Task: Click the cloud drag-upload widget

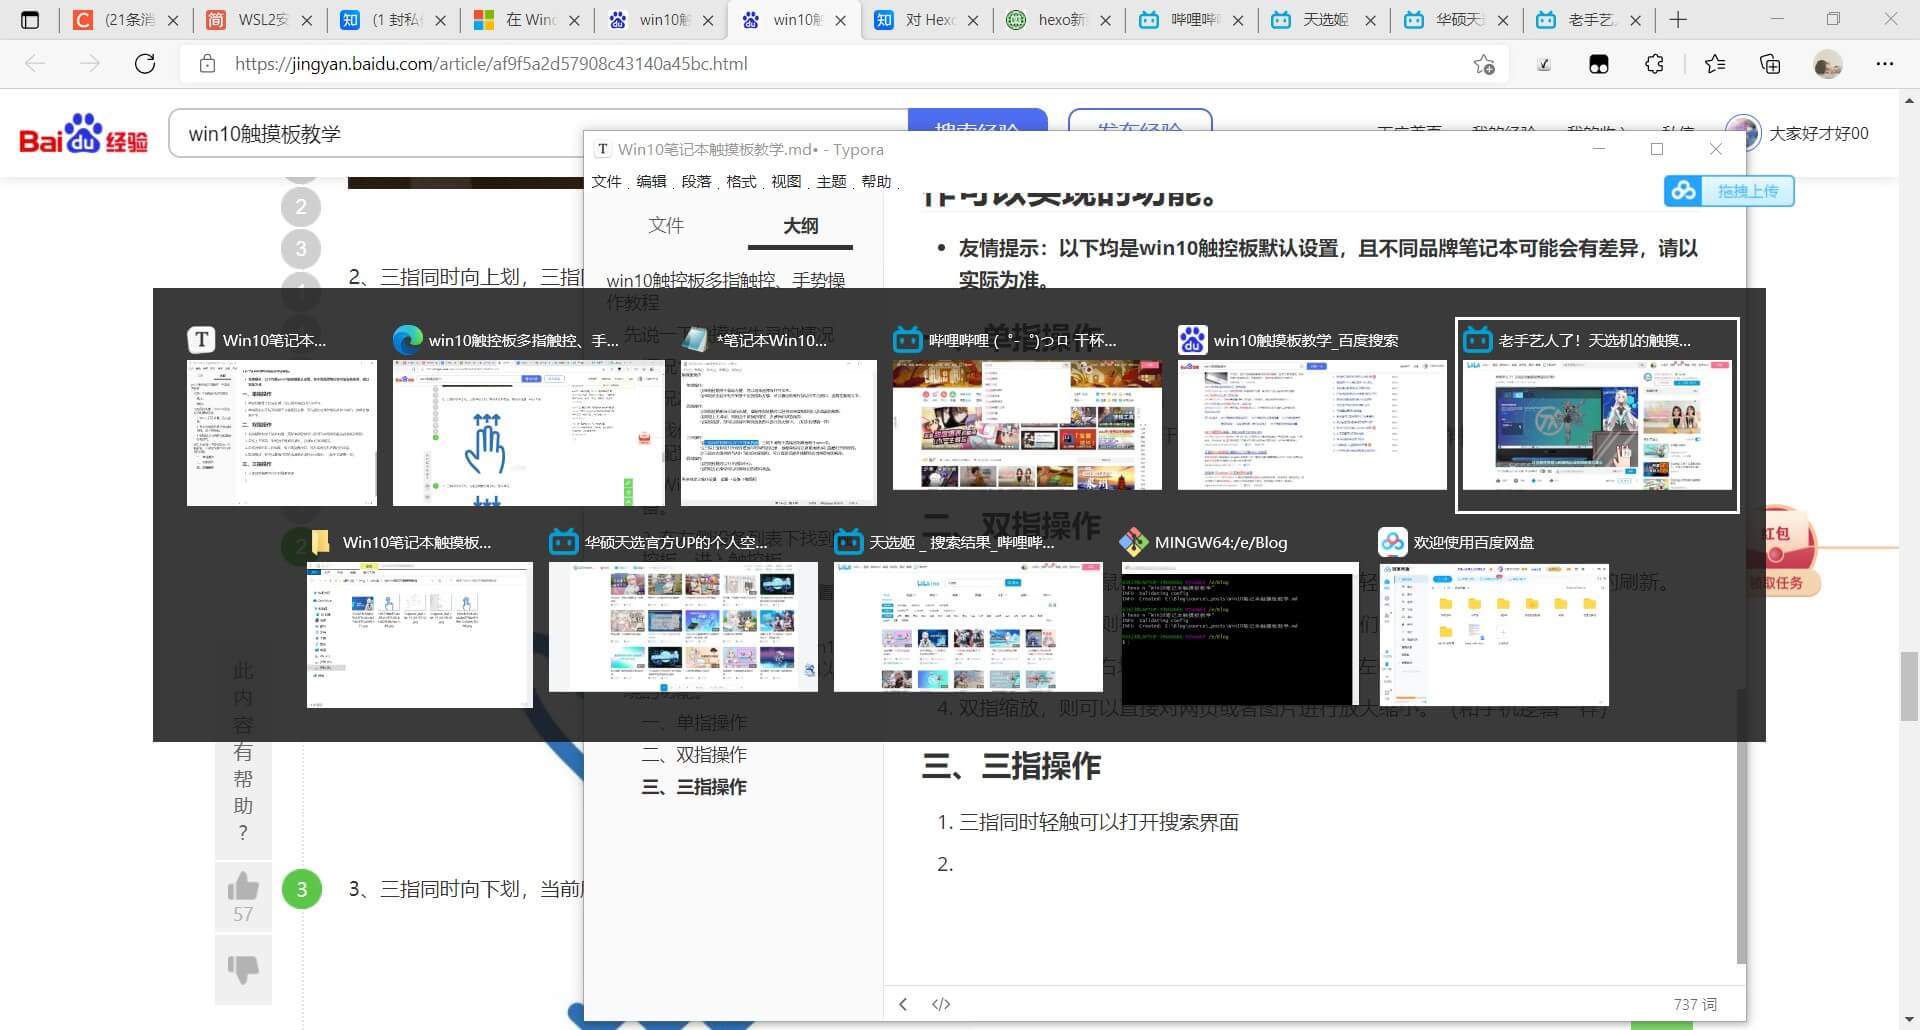Action: [x=1729, y=191]
